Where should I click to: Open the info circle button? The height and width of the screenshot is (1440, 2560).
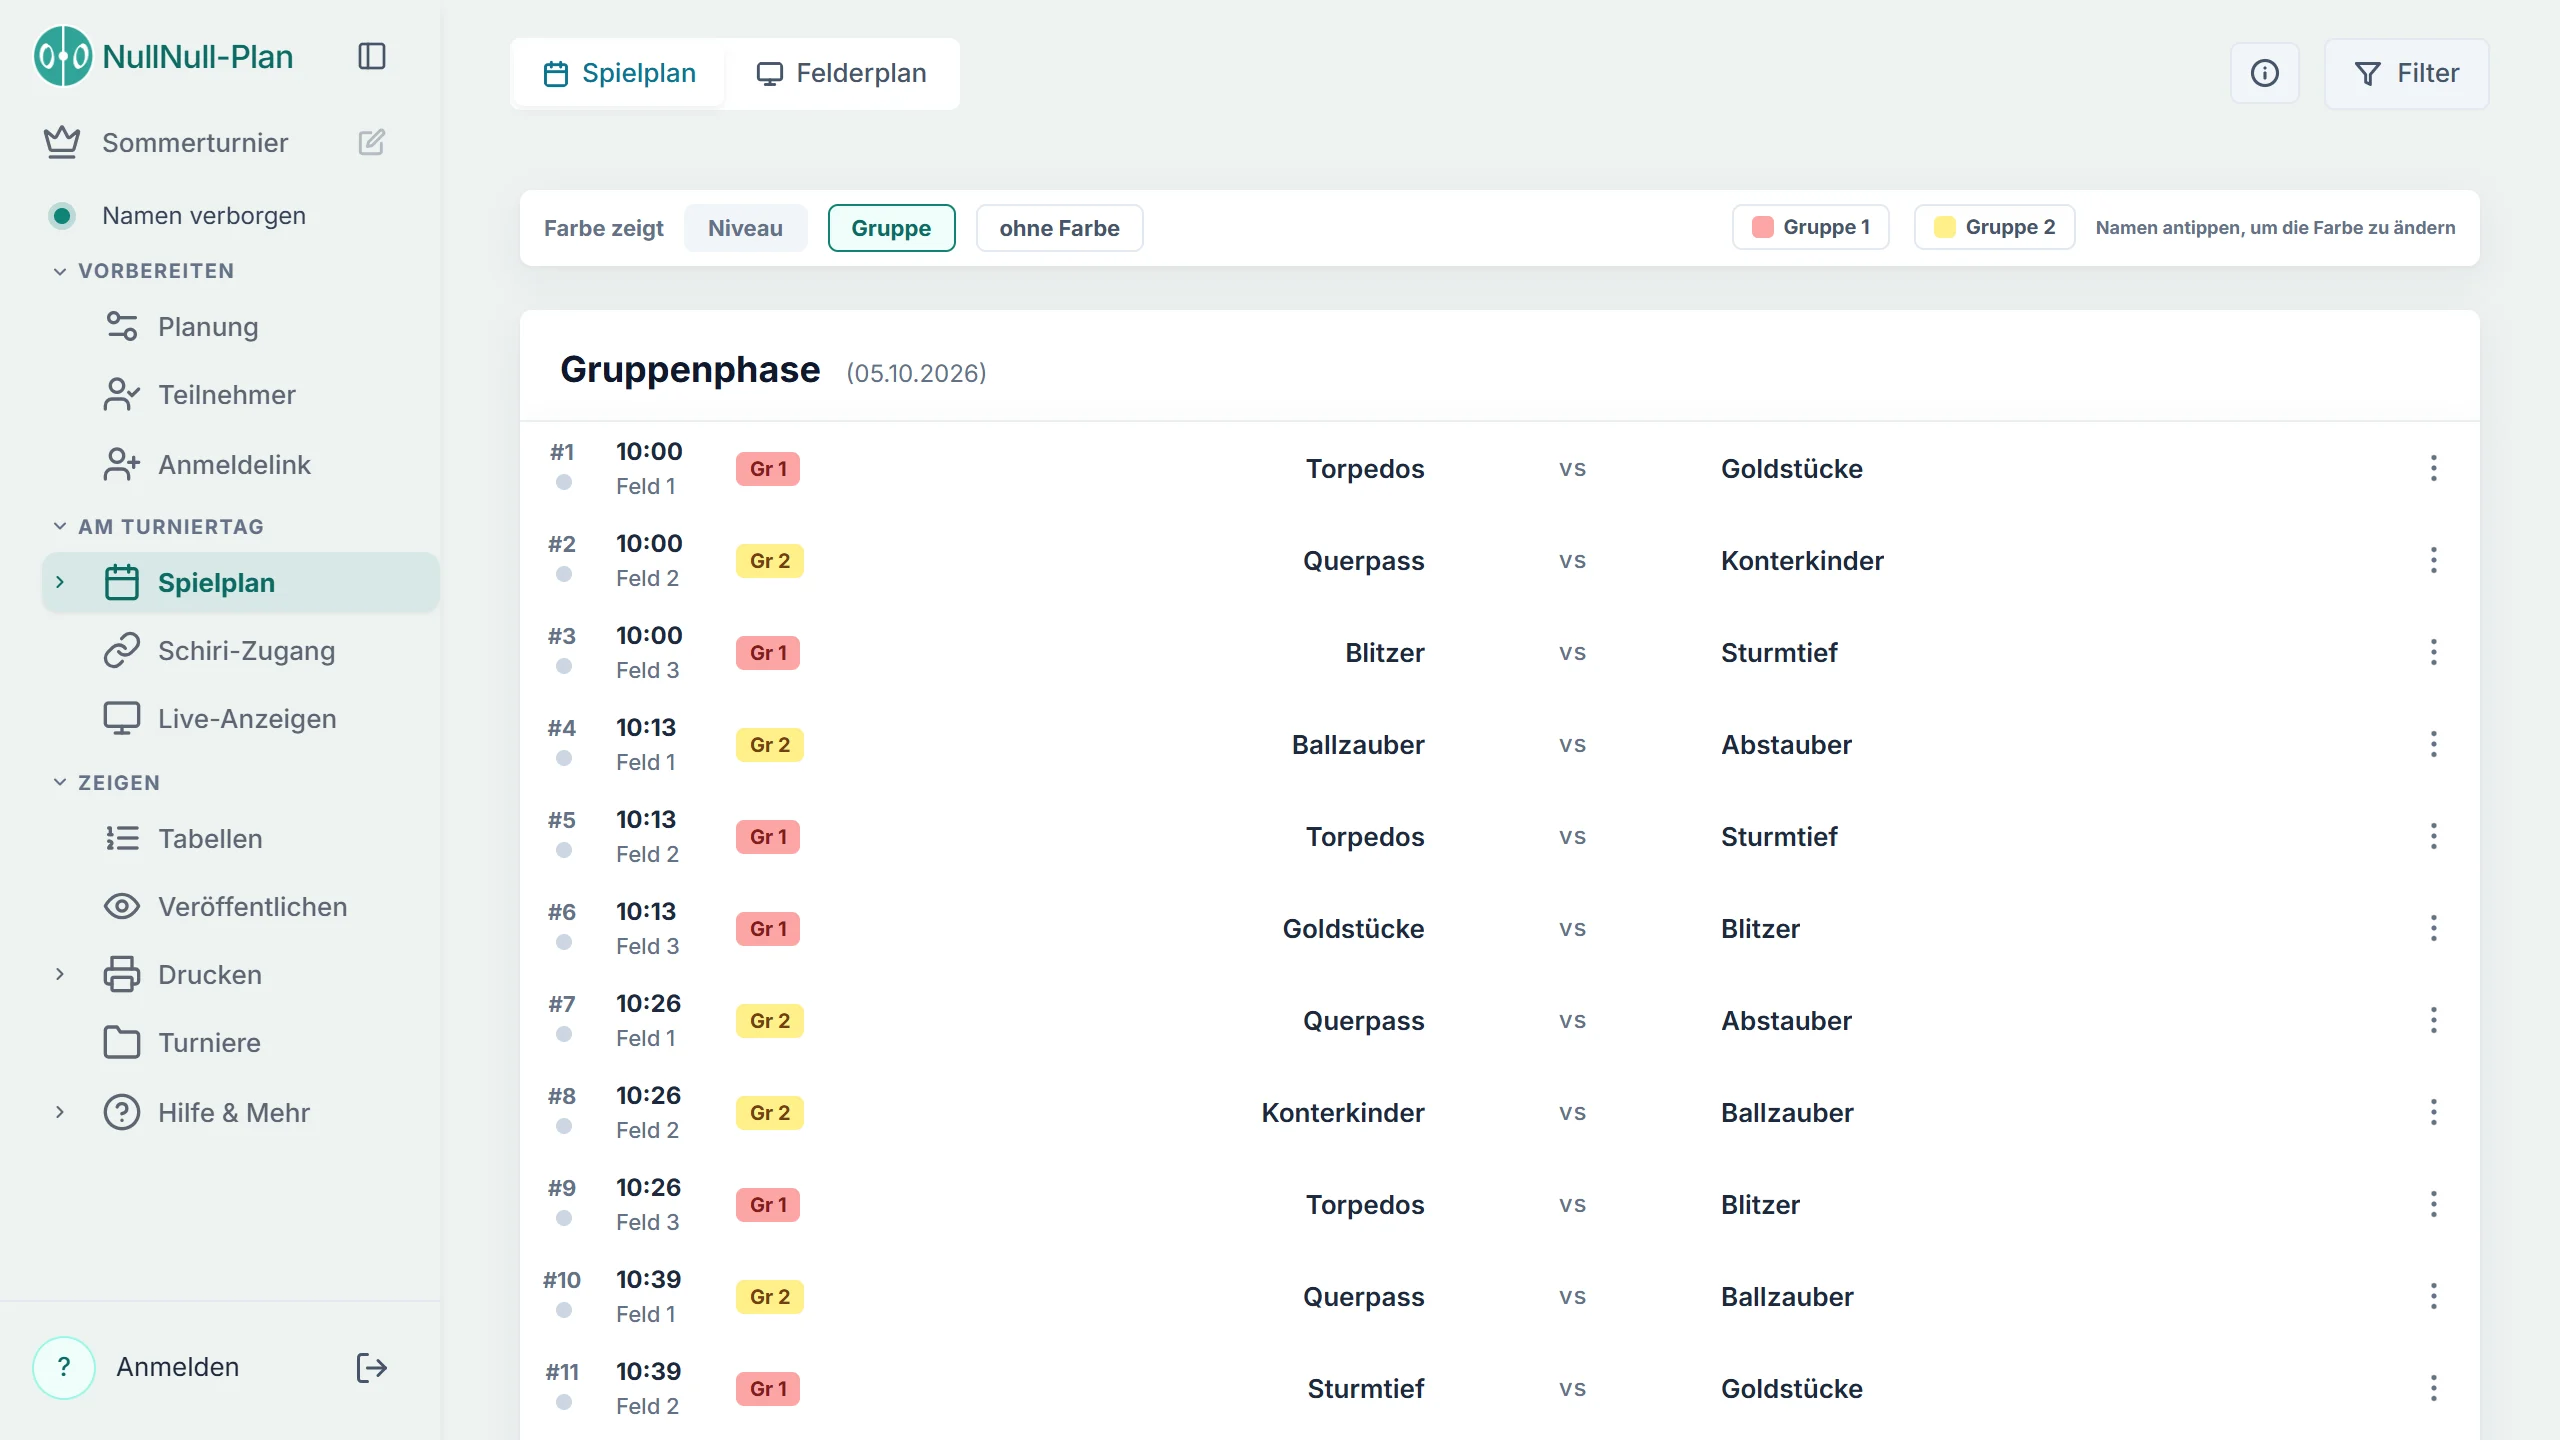pos(2265,73)
